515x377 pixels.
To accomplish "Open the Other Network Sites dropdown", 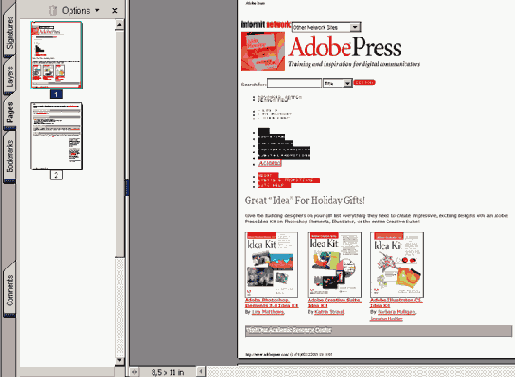I will pyautogui.click(x=326, y=27).
